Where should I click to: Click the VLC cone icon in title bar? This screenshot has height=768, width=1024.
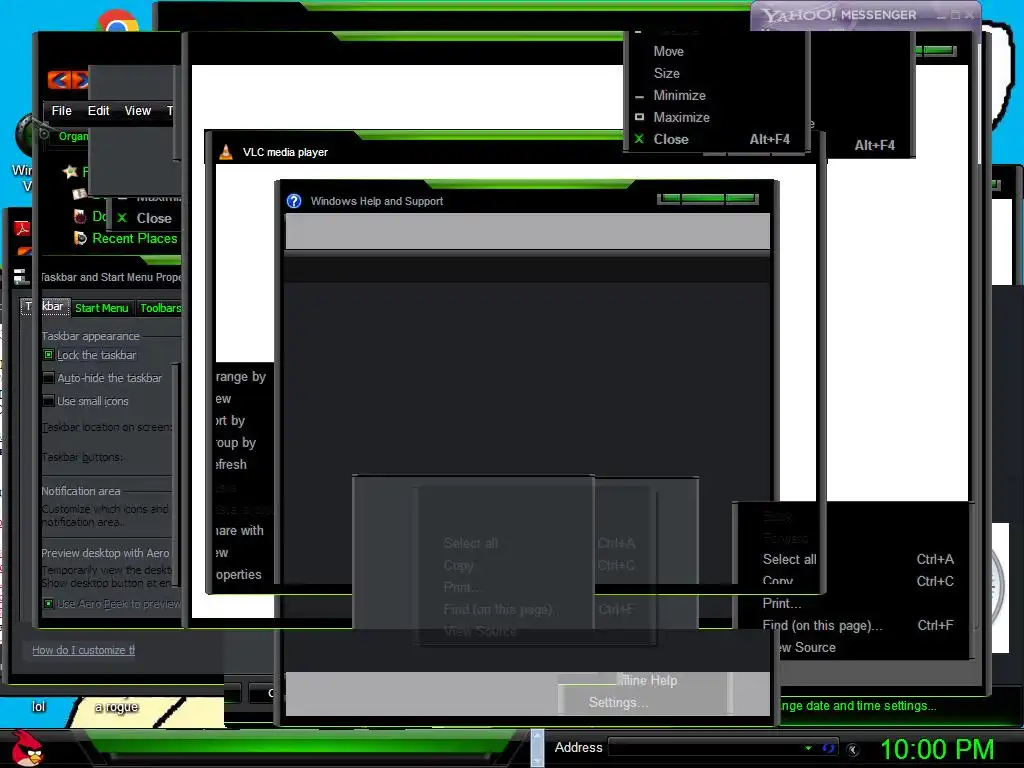click(226, 152)
